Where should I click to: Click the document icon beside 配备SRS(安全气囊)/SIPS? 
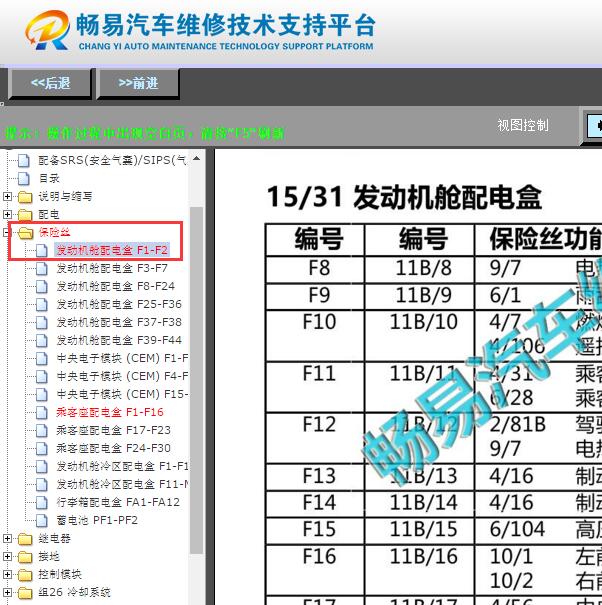click(x=24, y=160)
